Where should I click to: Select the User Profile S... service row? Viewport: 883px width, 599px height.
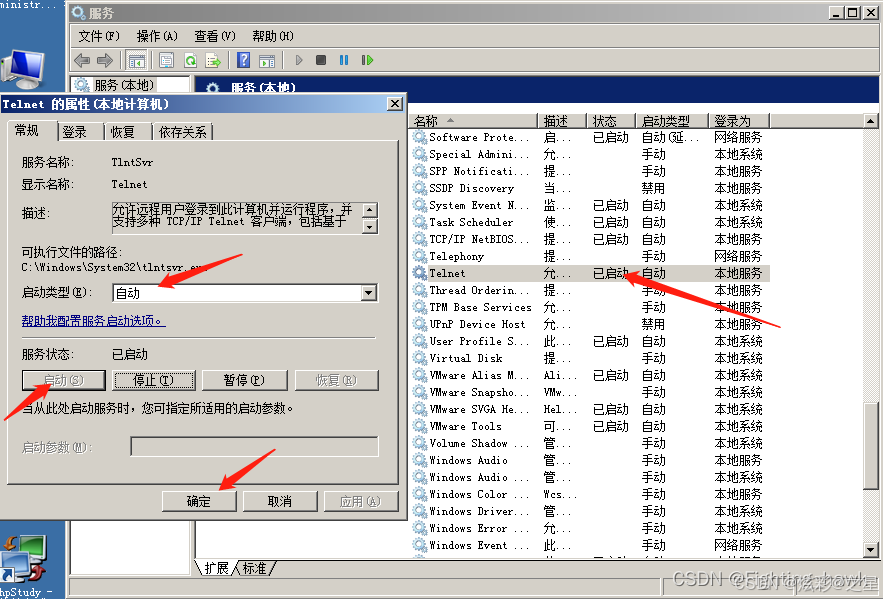tap(590, 341)
